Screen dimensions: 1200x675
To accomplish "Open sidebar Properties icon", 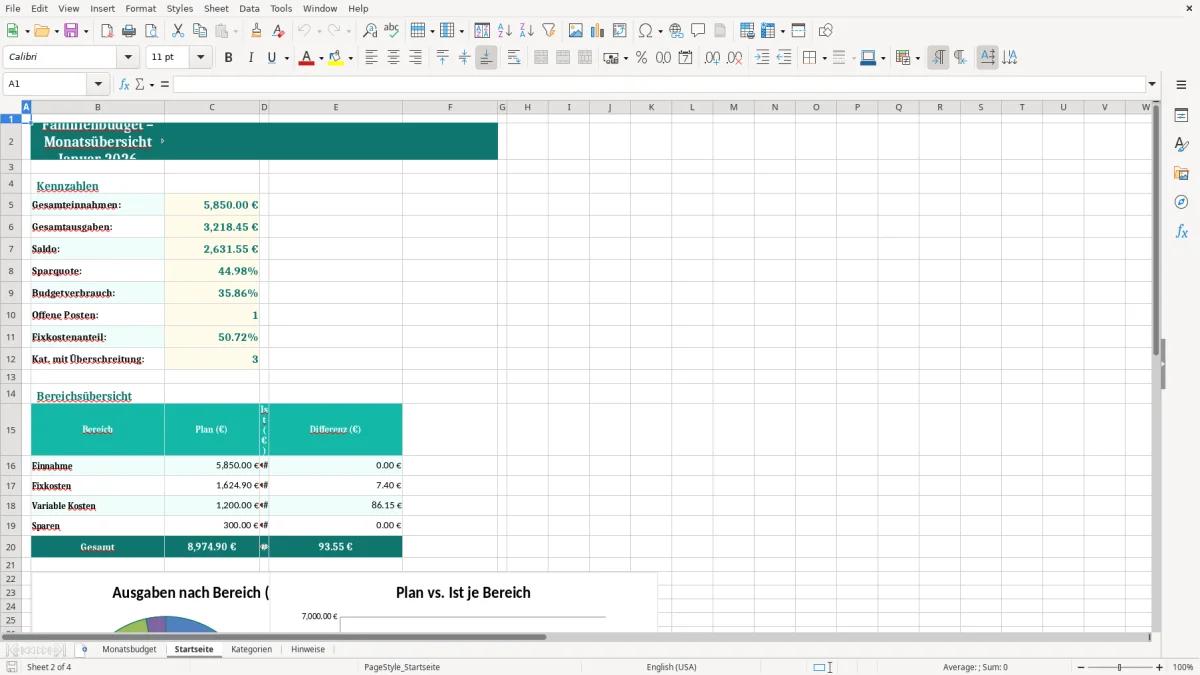I will [1181, 115].
